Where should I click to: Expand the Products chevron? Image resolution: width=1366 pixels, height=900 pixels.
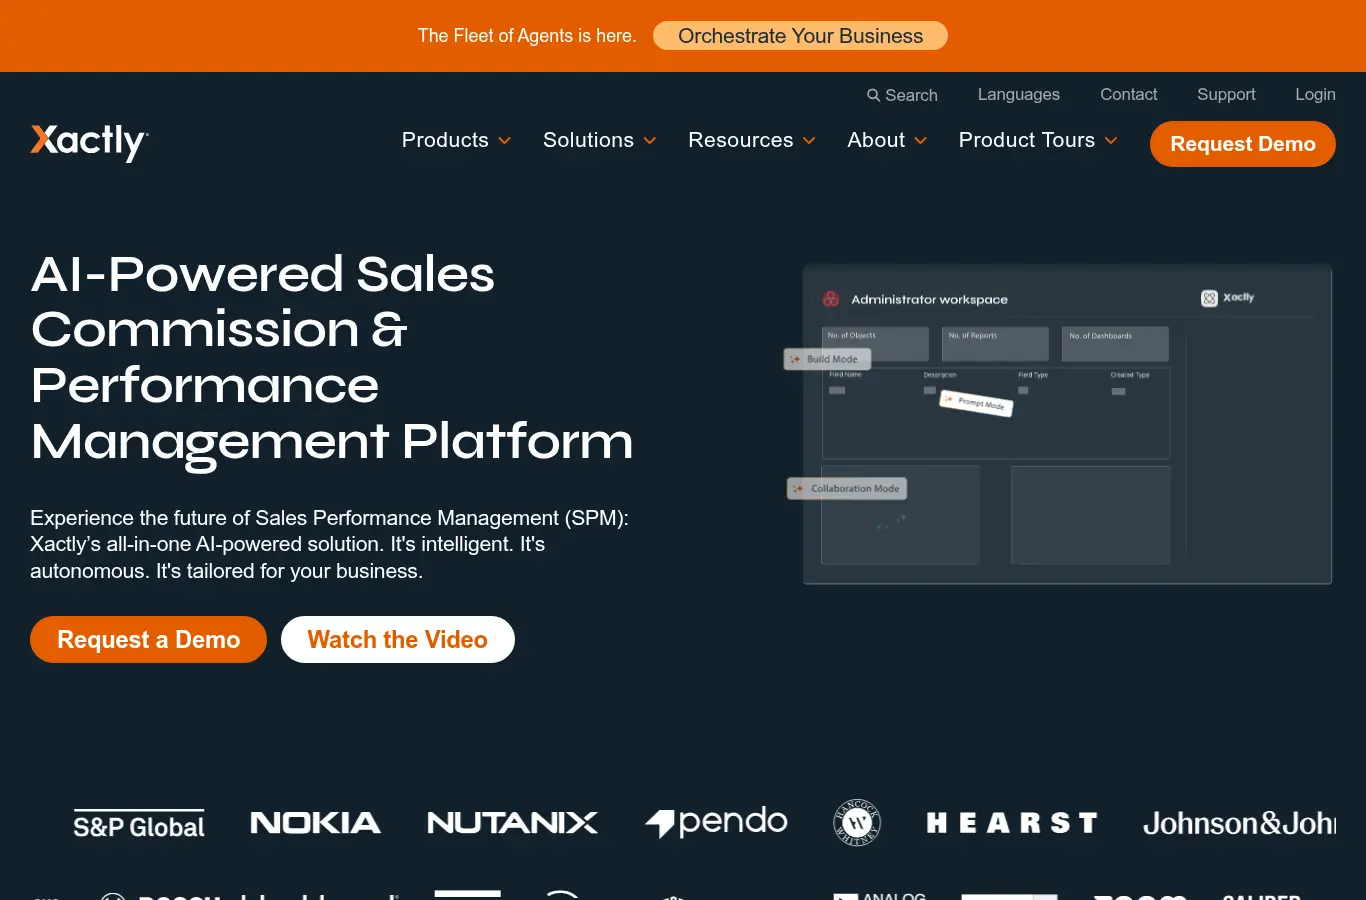click(x=505, y=141)
